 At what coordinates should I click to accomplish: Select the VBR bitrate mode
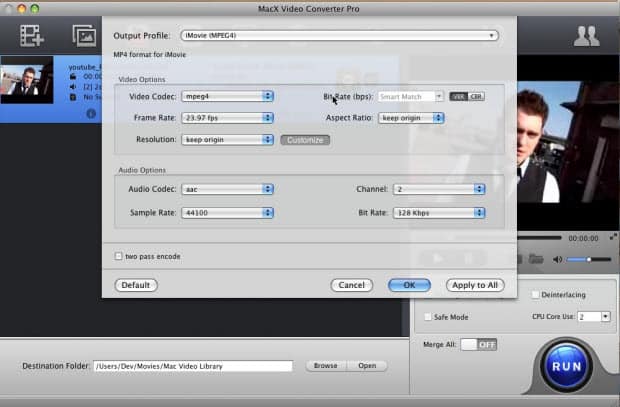(458, 97)
